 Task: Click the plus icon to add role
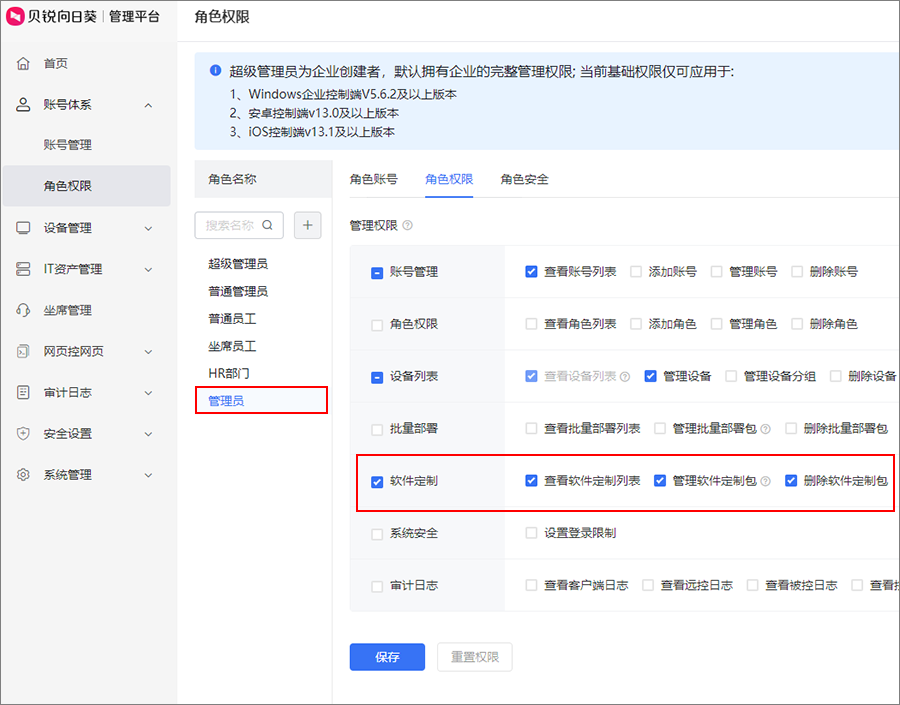[x=308, y=225]
